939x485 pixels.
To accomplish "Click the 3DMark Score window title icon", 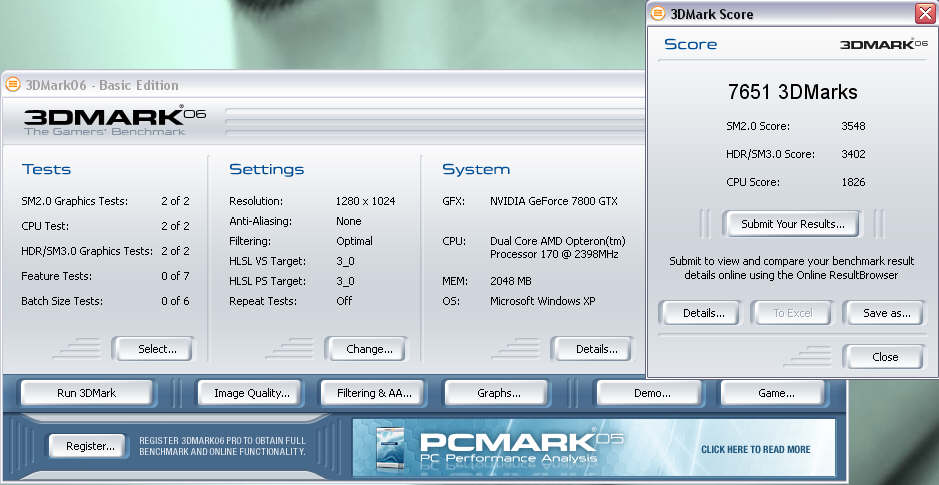I will click(658, 13).
